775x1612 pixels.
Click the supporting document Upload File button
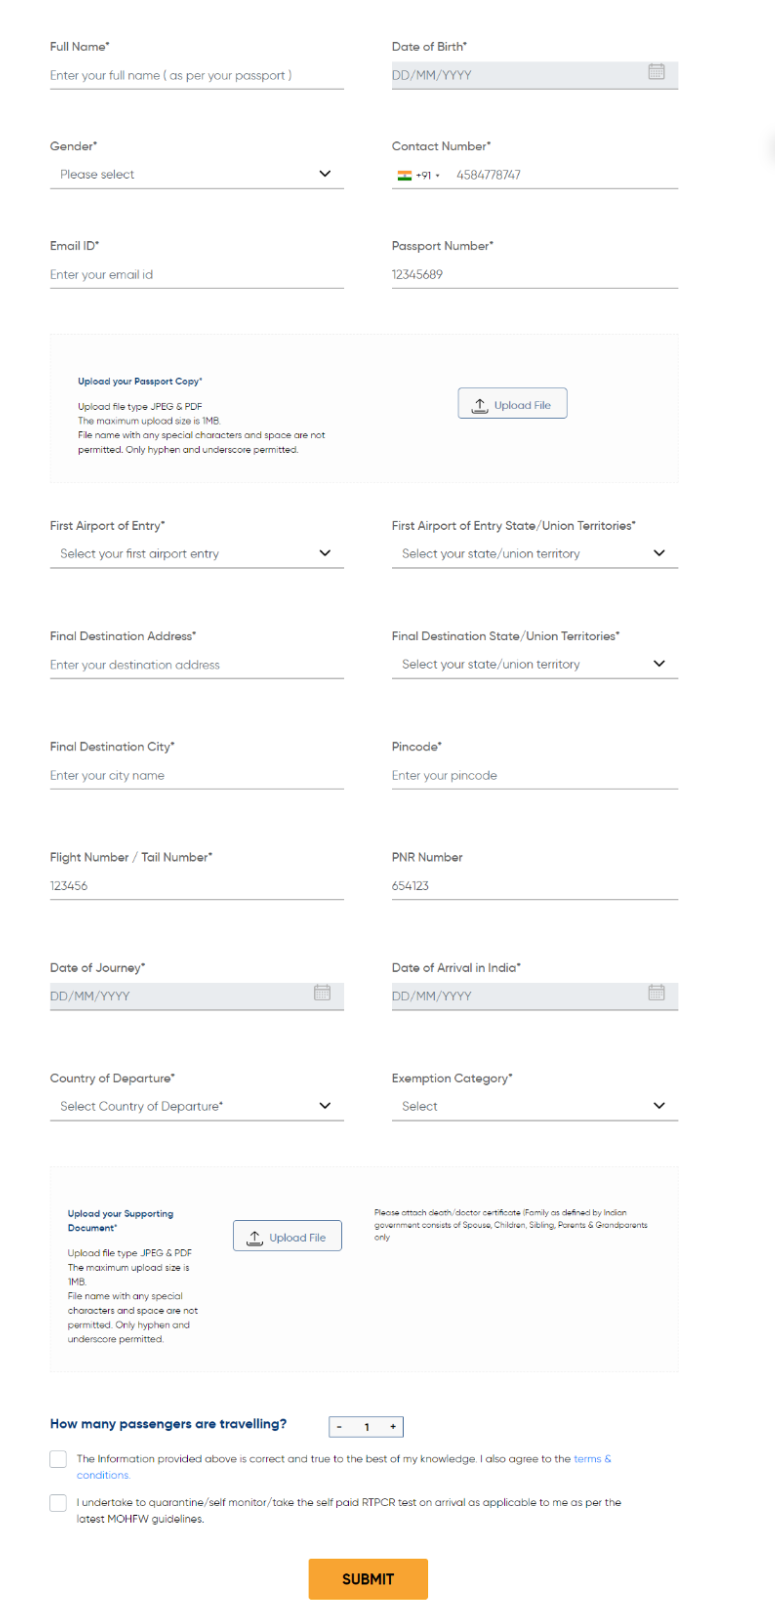coord(287,1236)
